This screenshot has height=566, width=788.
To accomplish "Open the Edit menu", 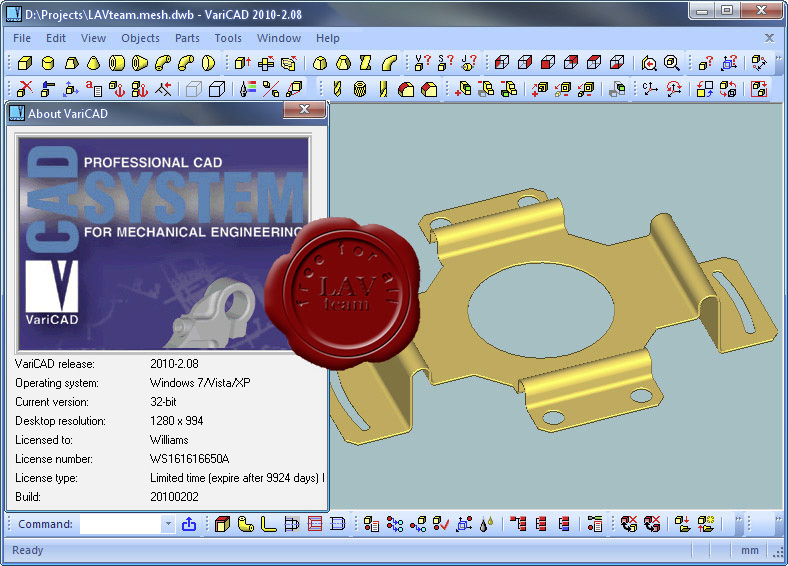I will pyautogui.click(x=56, y=38).
